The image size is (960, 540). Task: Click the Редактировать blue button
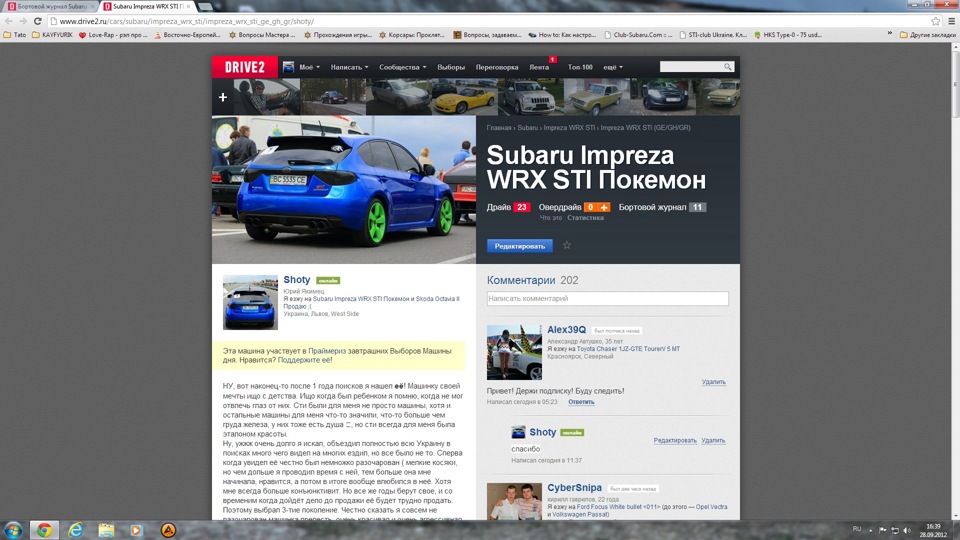[520, 246]
